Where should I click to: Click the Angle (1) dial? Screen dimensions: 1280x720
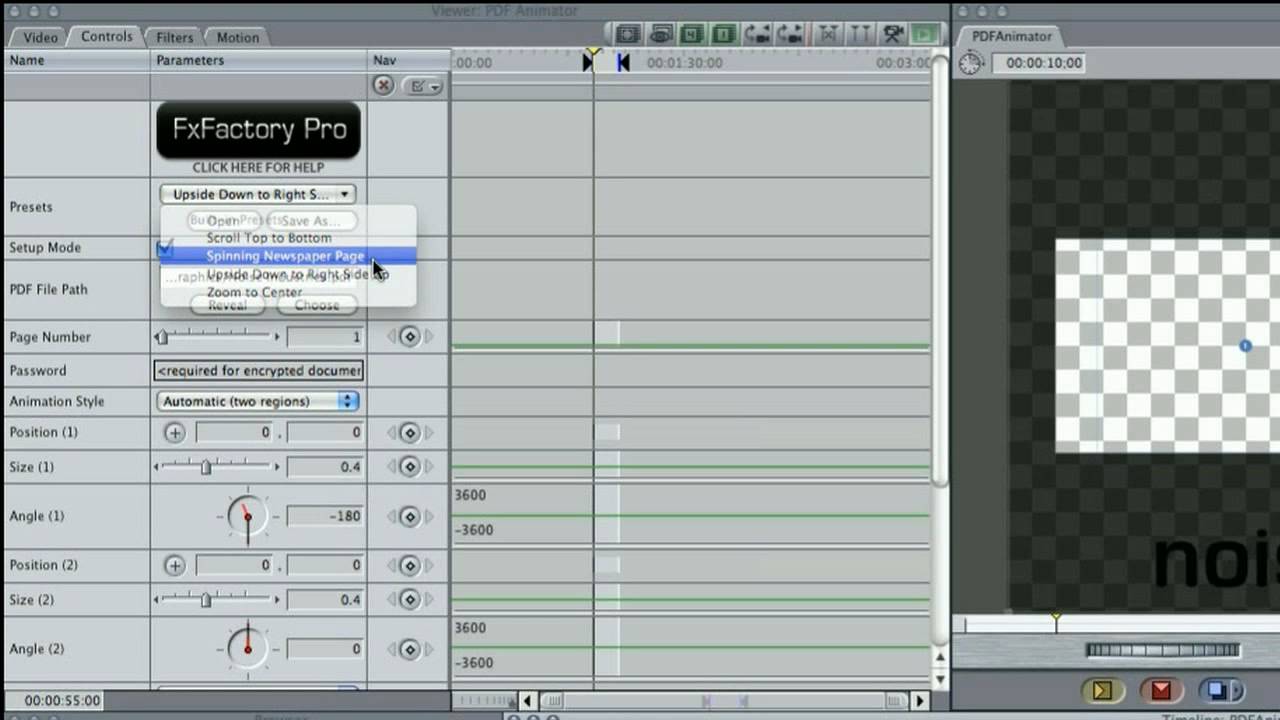(247, 516)
